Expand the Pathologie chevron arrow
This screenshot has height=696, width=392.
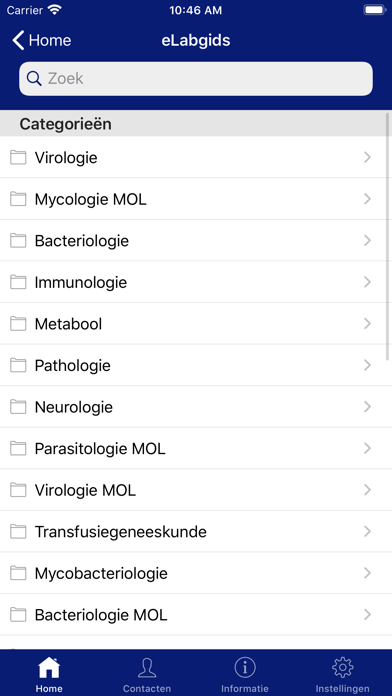[x=367, y=365]
